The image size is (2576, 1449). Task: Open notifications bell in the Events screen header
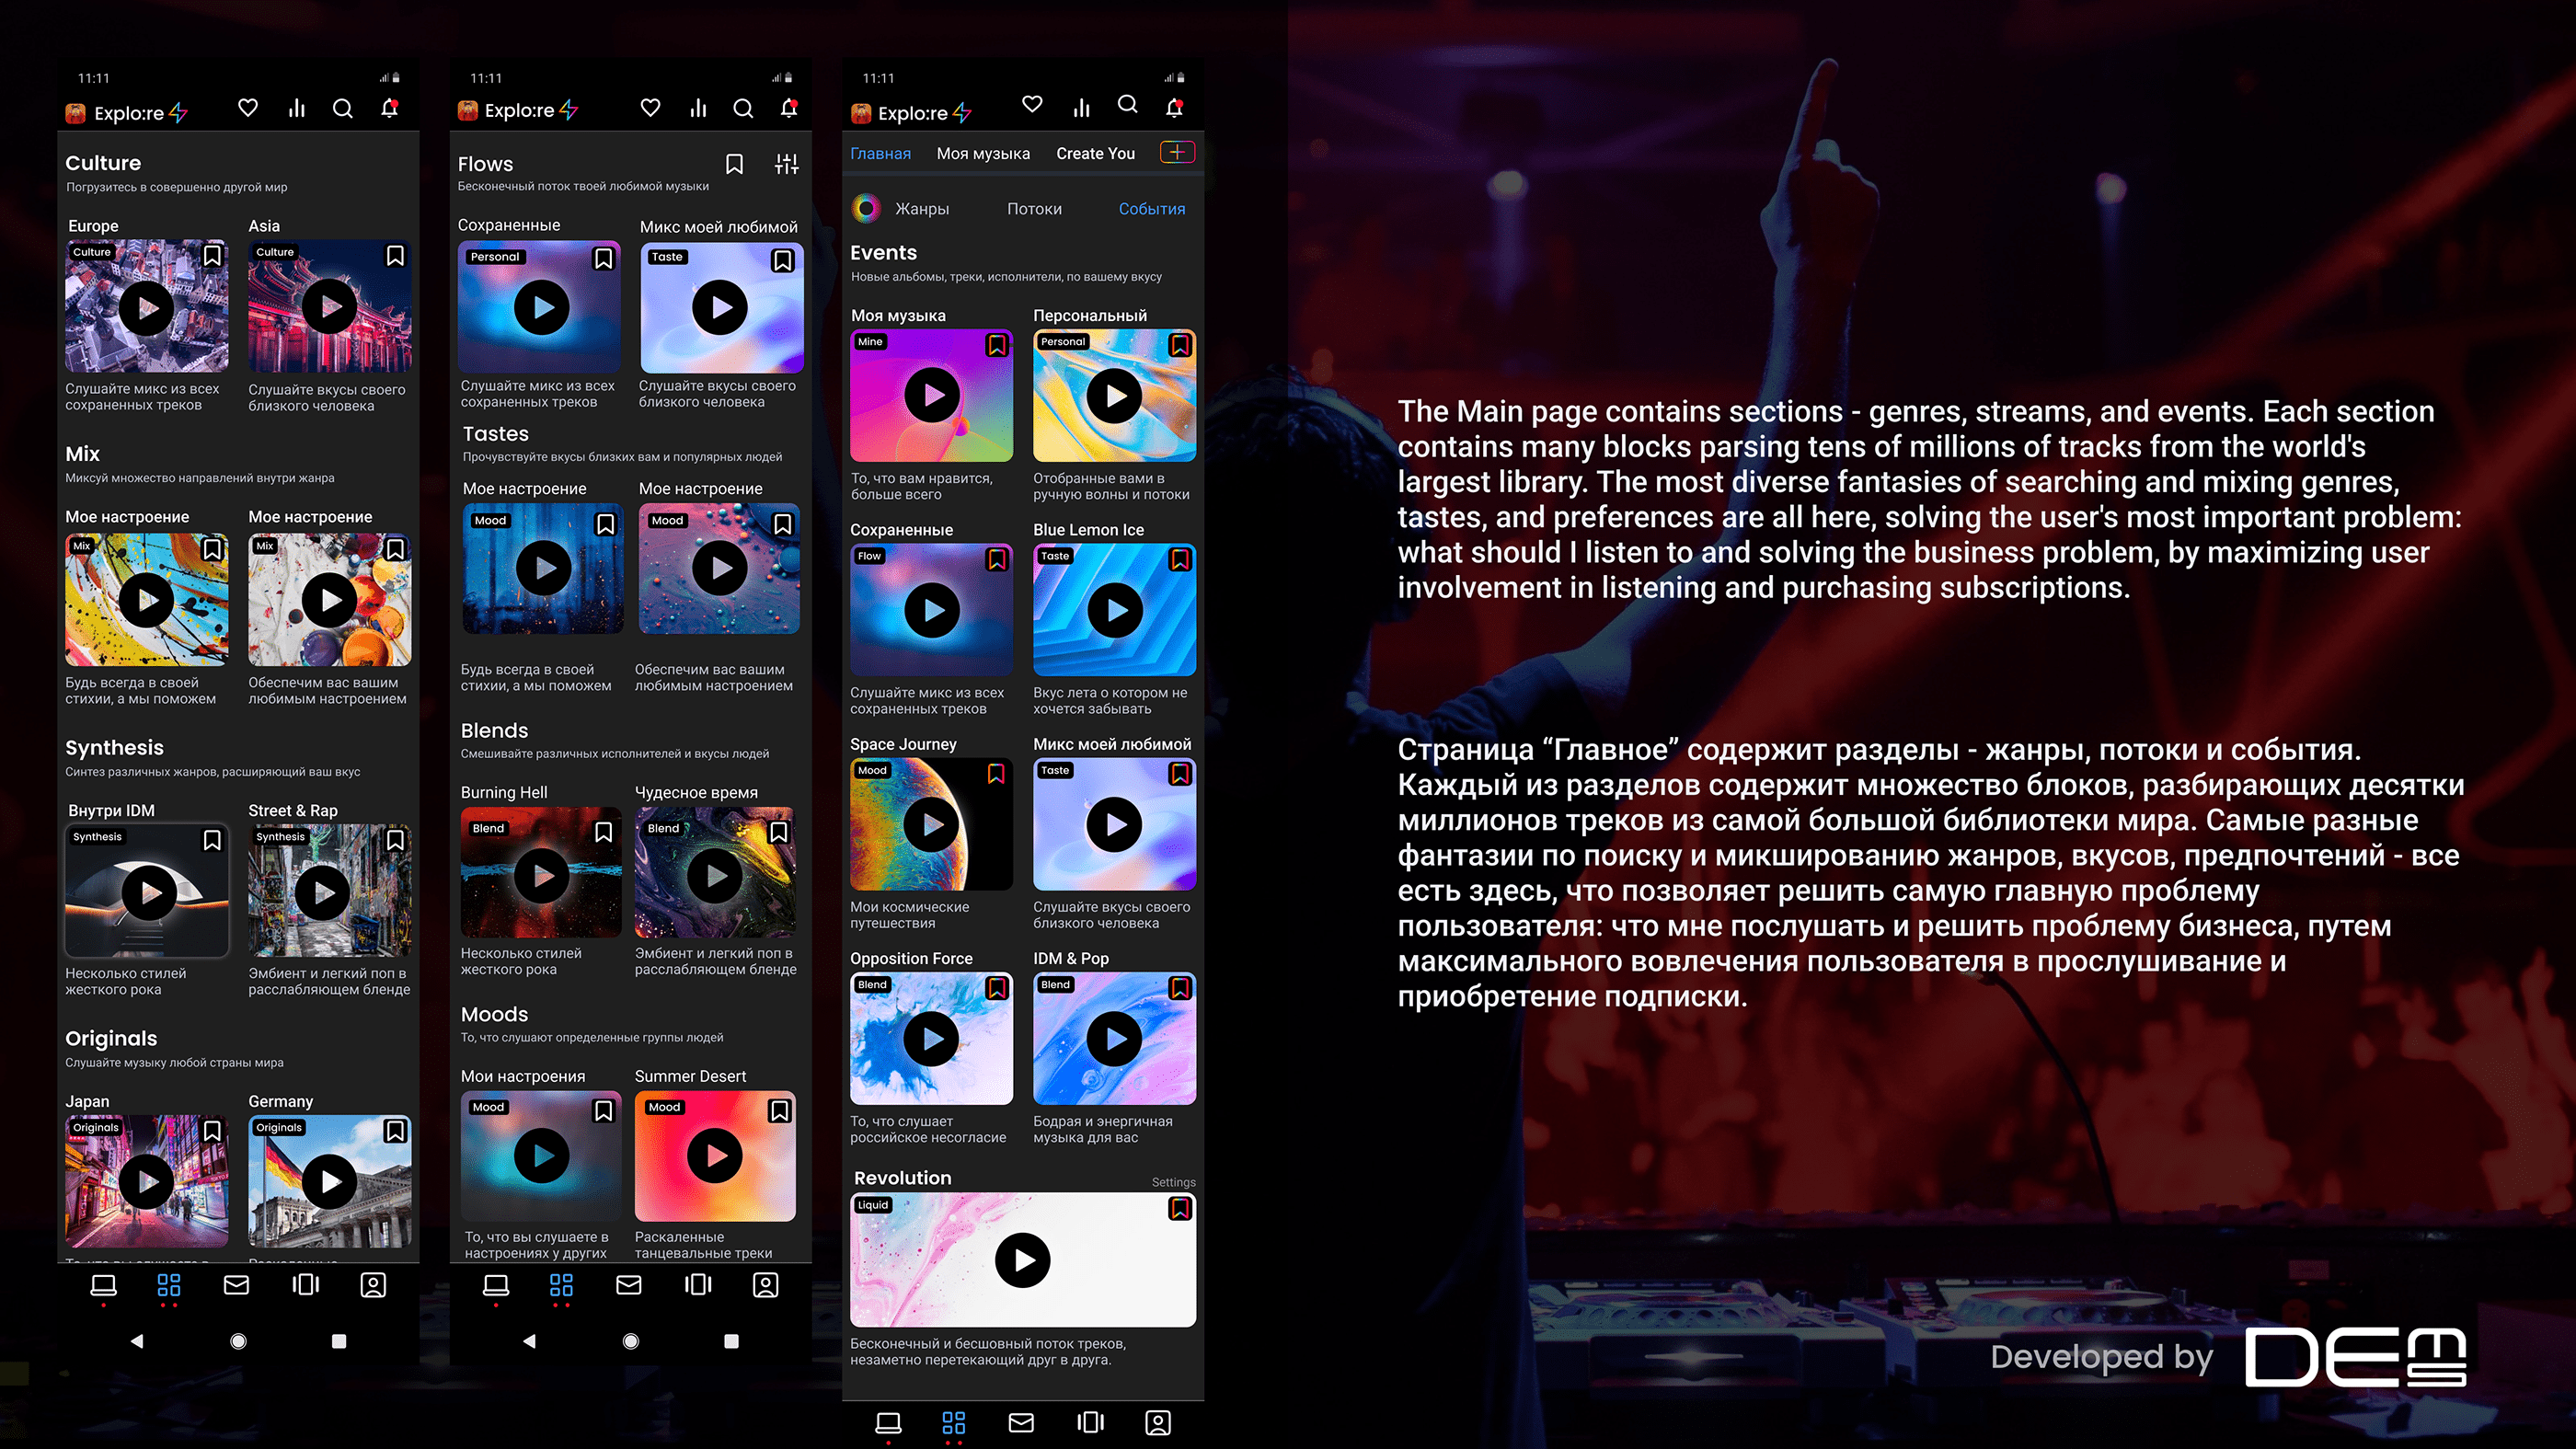pyautogui.click(x=1174, y=107)
